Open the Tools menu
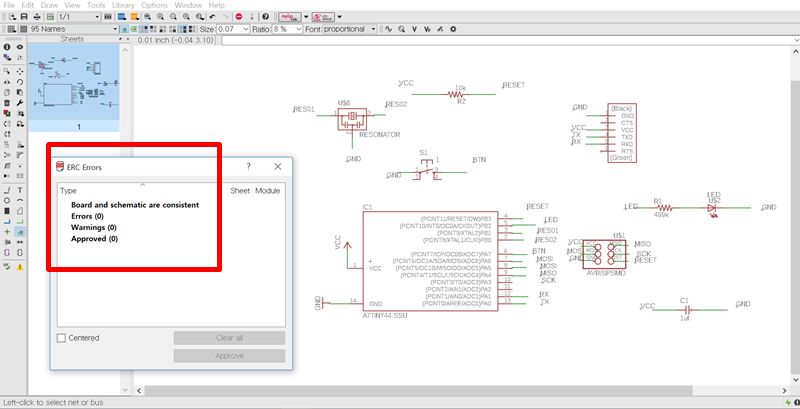 click(x=96, y=5)
